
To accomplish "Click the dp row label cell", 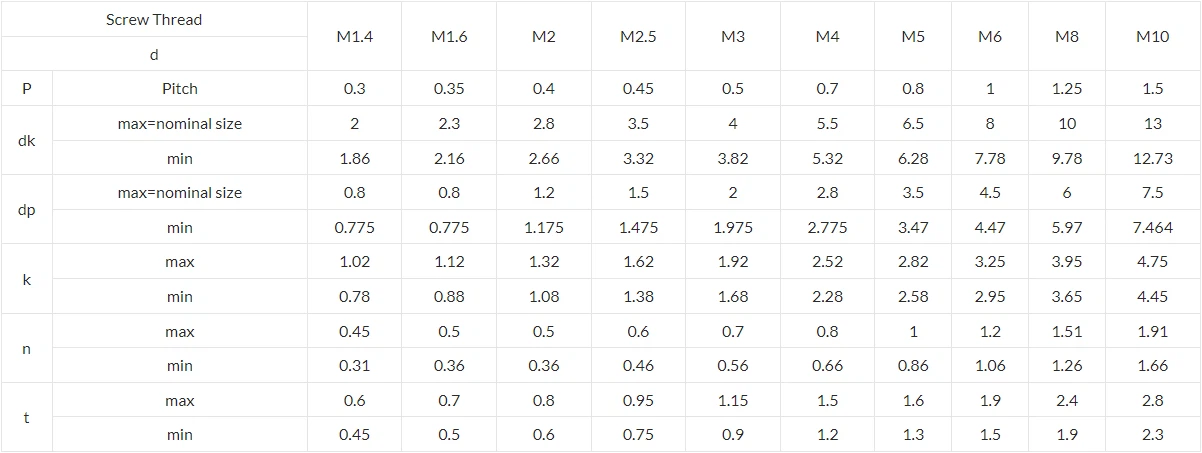I will click(27, 210).
